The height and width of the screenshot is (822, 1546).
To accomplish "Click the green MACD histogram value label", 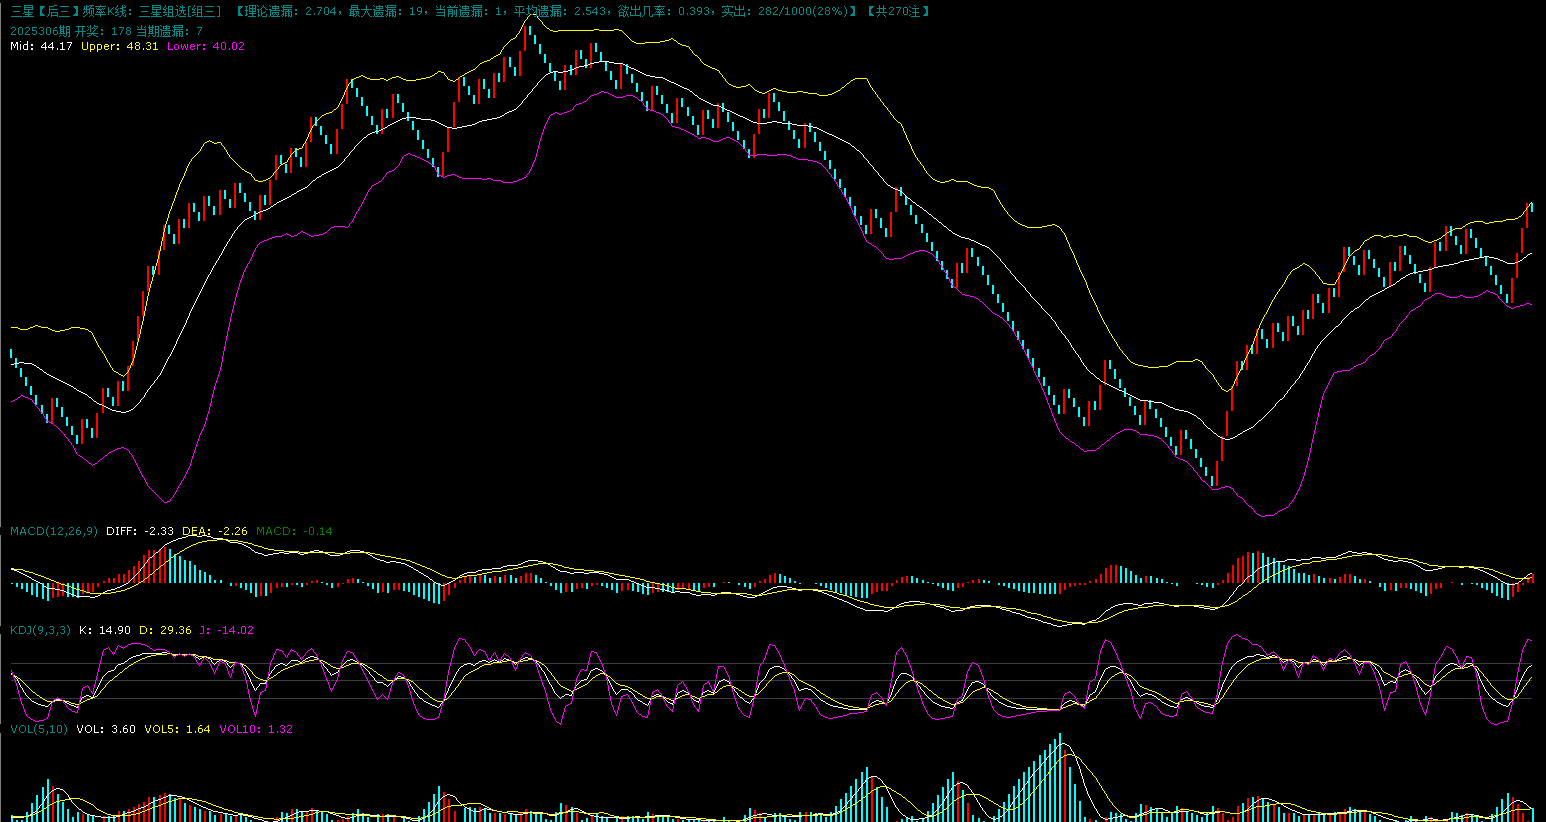I will pos(294,531).
